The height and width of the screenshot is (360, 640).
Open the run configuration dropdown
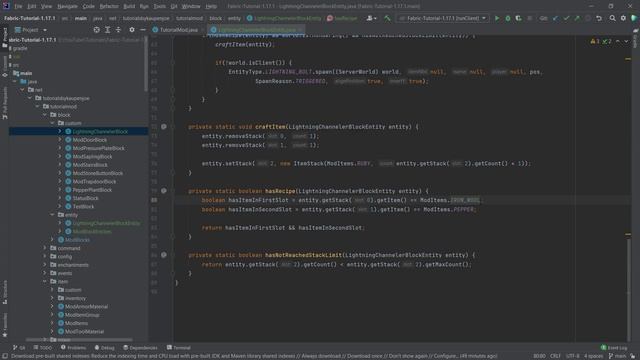(443, 18)
